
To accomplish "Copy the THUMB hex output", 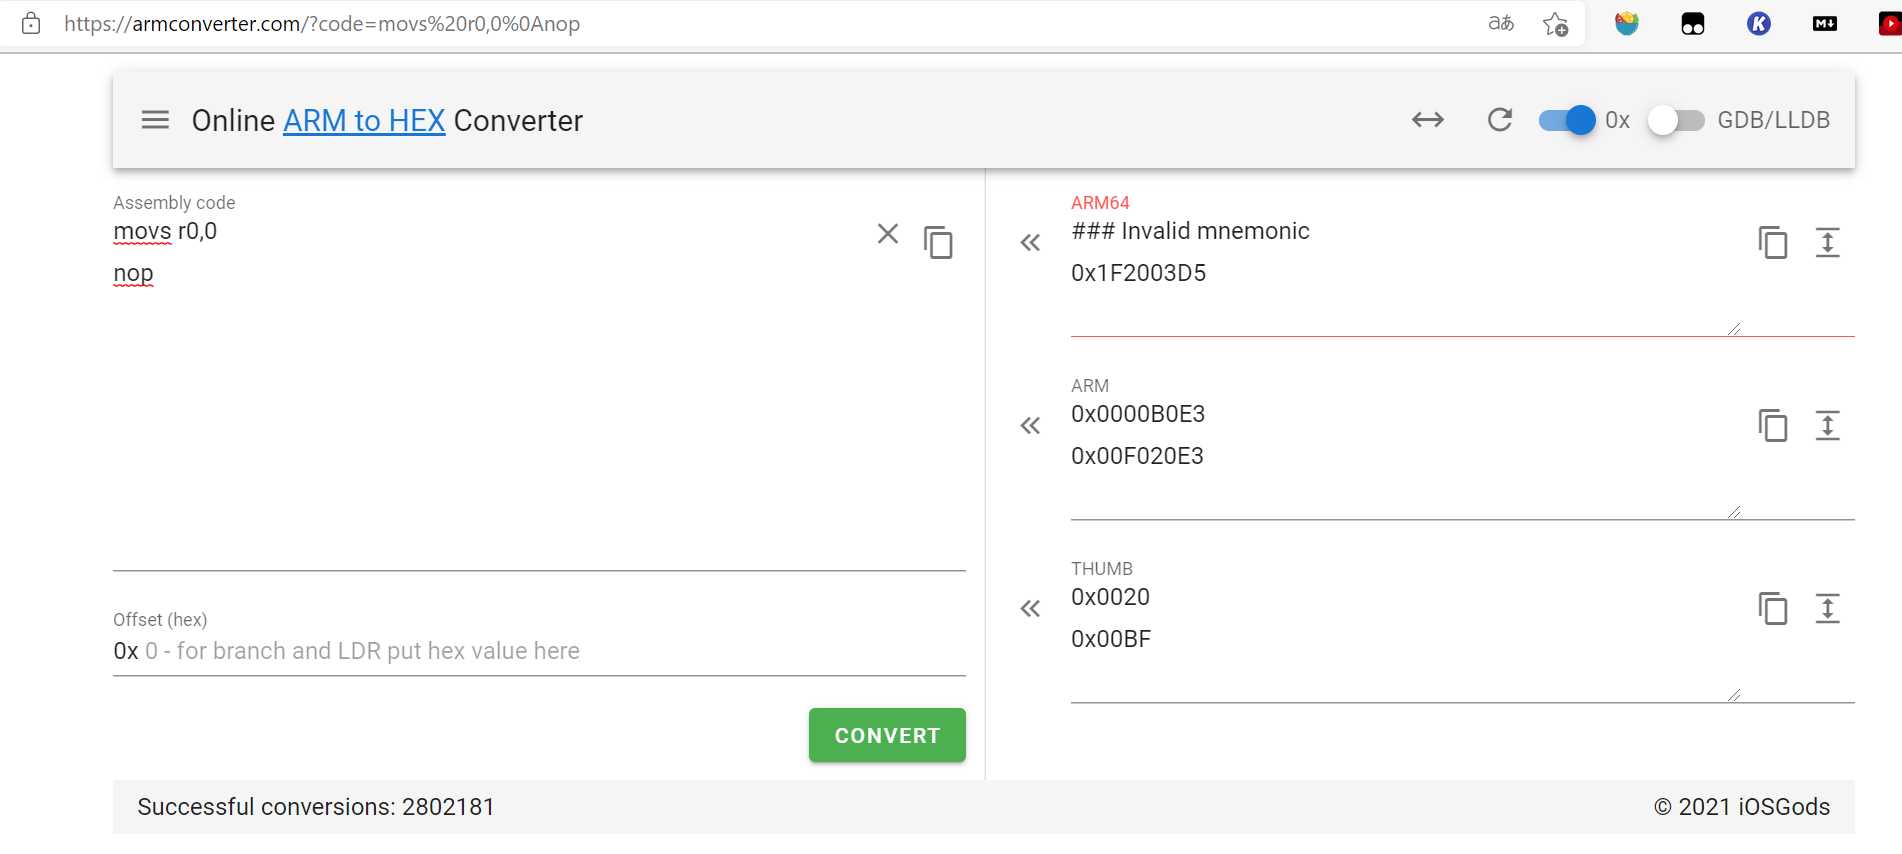I will (1772, 608).
